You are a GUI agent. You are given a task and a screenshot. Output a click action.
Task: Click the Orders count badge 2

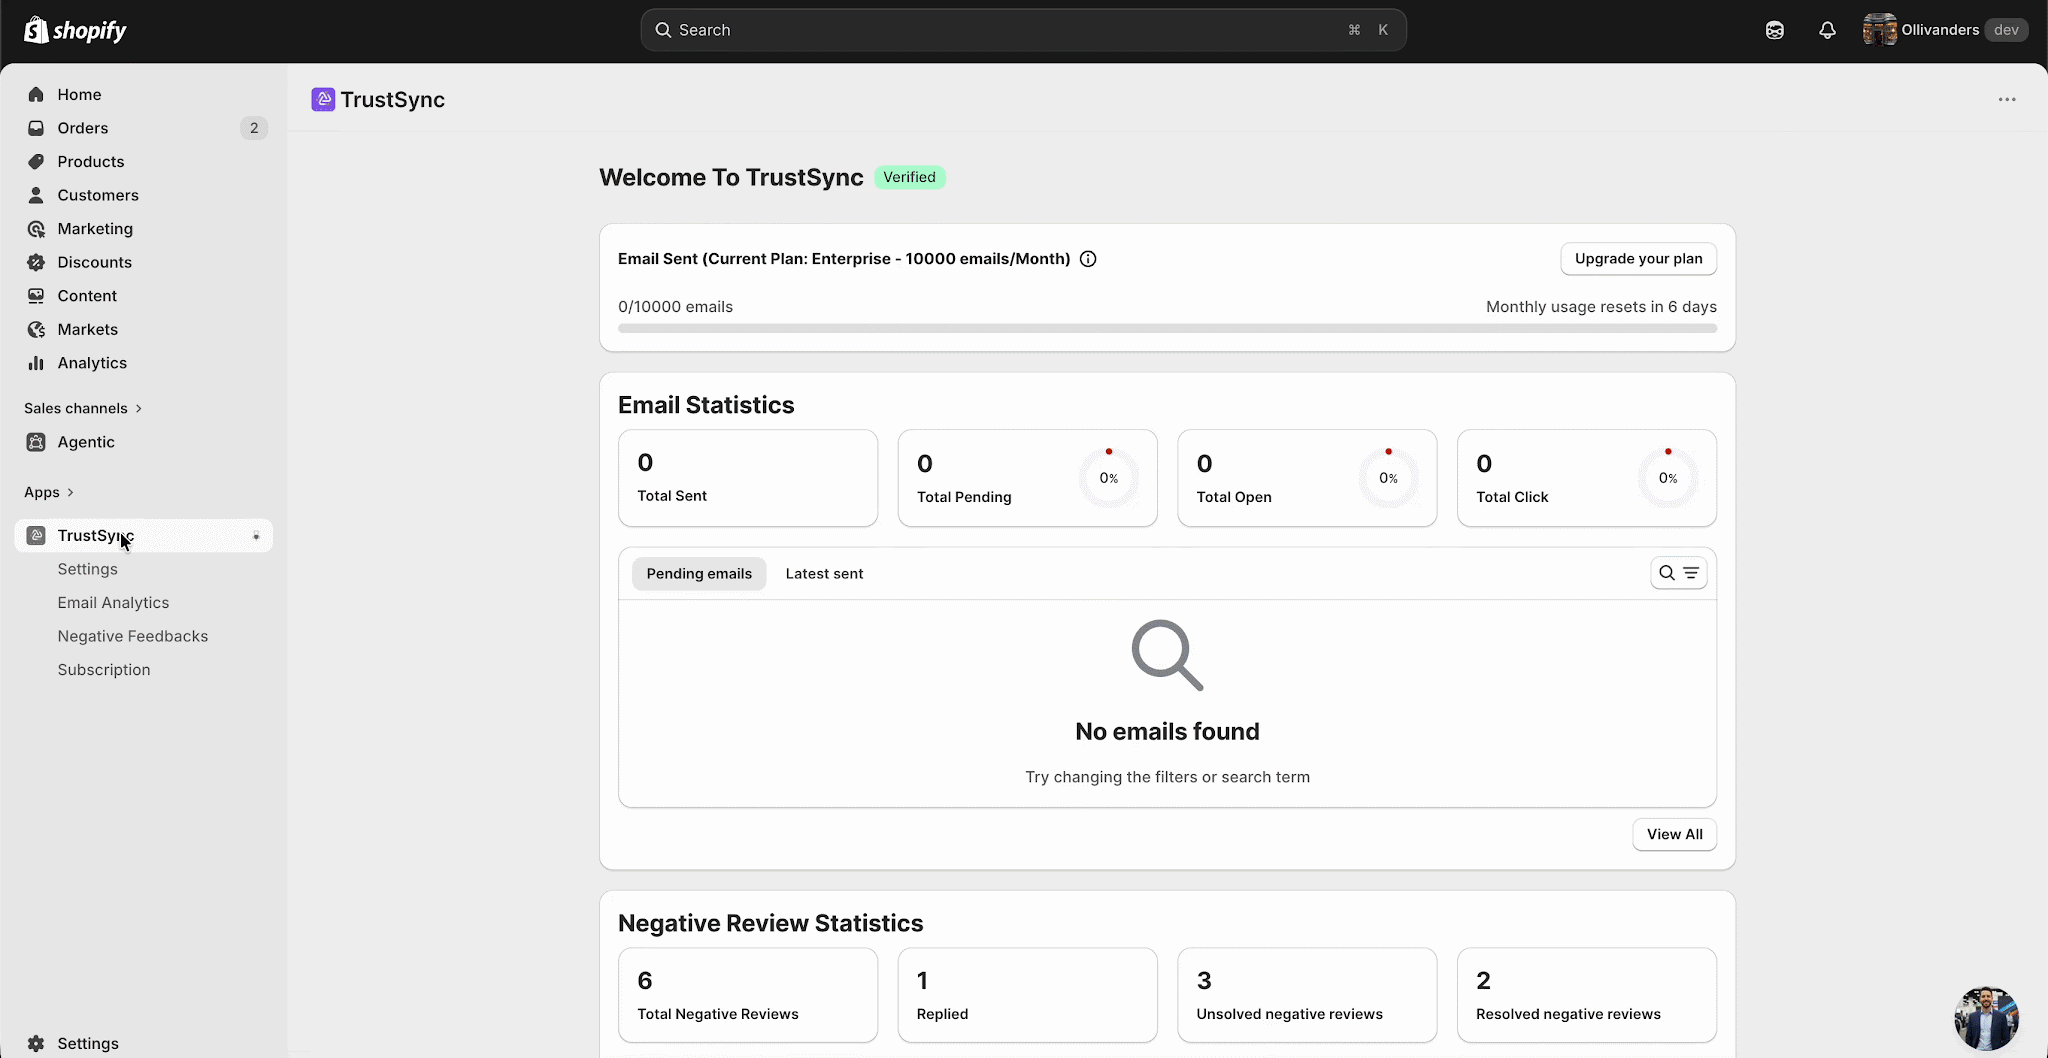click(254, 128)
